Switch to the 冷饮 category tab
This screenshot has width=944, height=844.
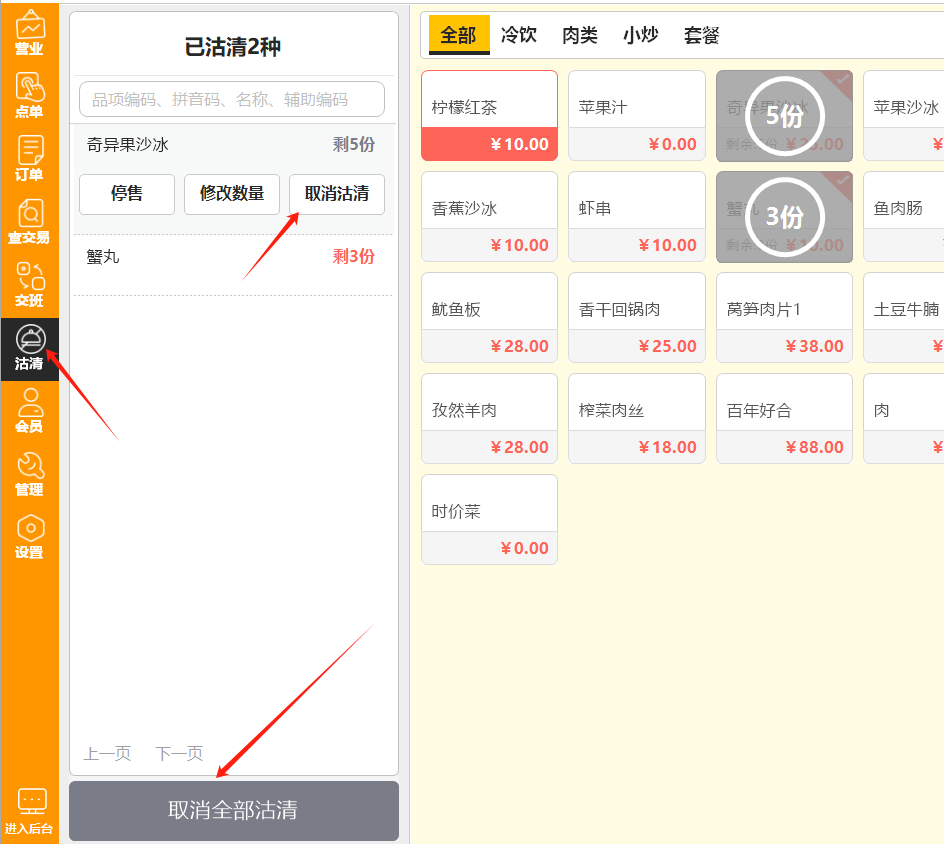[519, 35]
